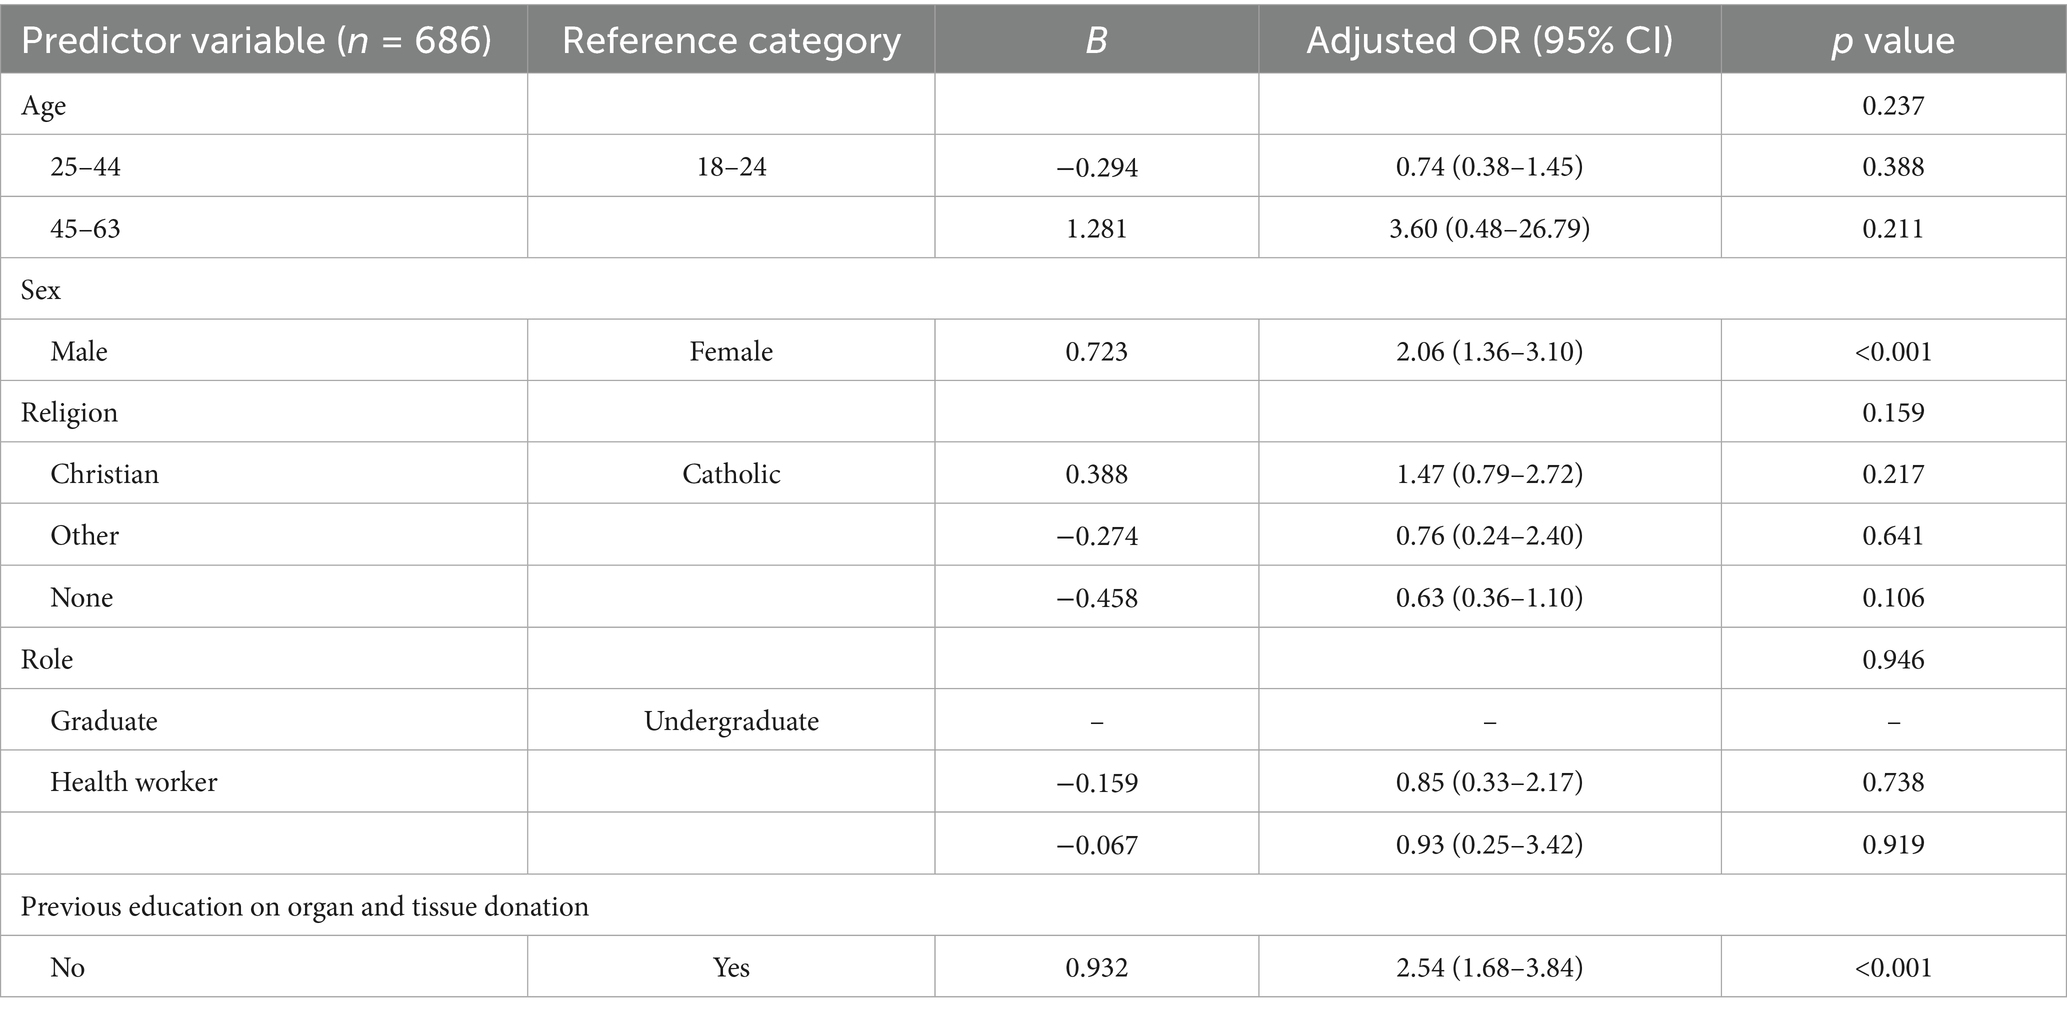Image resolution: width=2067 pixels, height=1015 pixels.
Task: Select the 'Male' predictor cell
Action: 79,352
